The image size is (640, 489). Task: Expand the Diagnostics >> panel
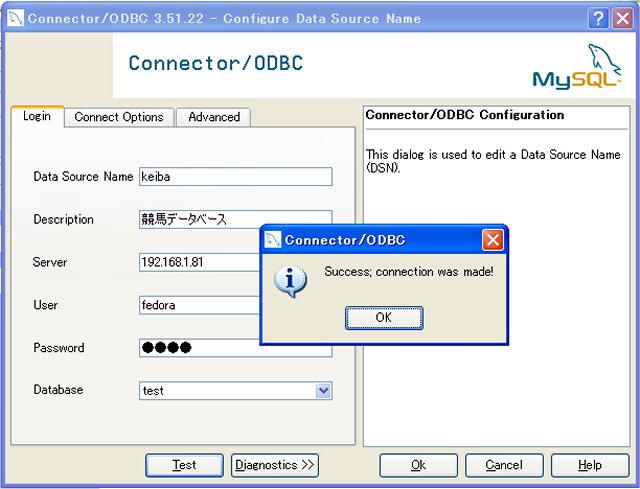click(275, 465)
